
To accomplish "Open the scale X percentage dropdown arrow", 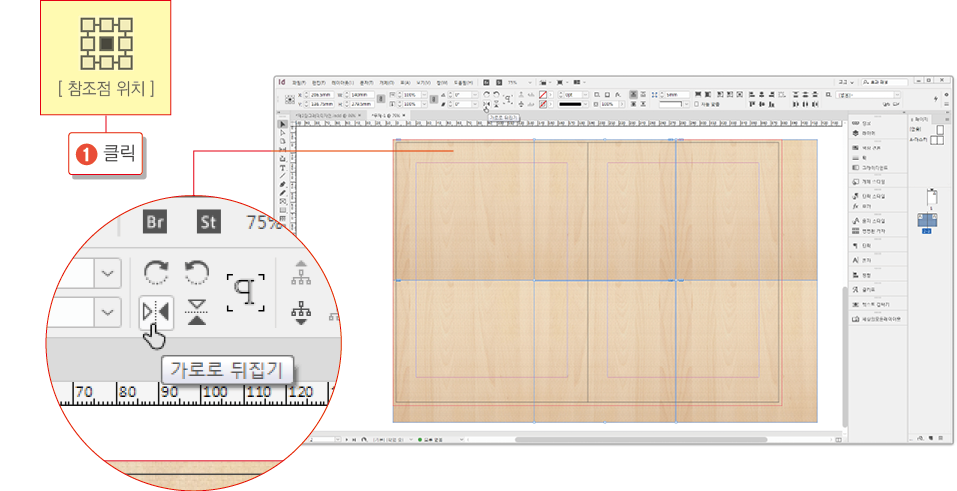I will pos(424,95).
